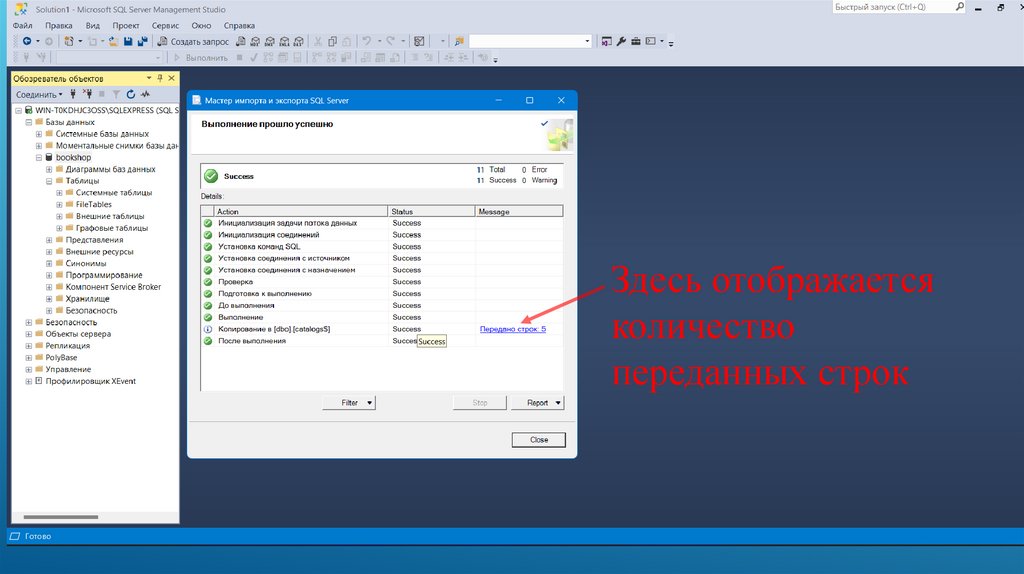
Task: Click the Disconnect plug icon with red X
Action: coord(88,95)
